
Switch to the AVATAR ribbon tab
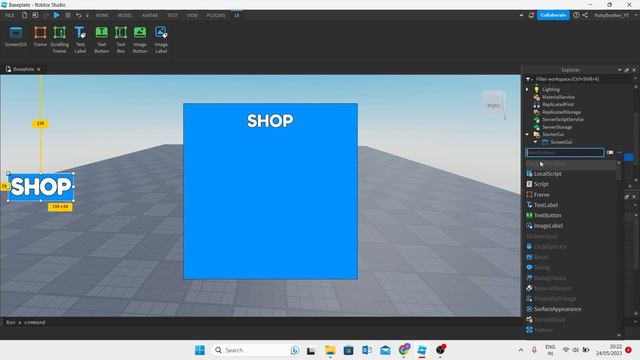tap(150, 15)
